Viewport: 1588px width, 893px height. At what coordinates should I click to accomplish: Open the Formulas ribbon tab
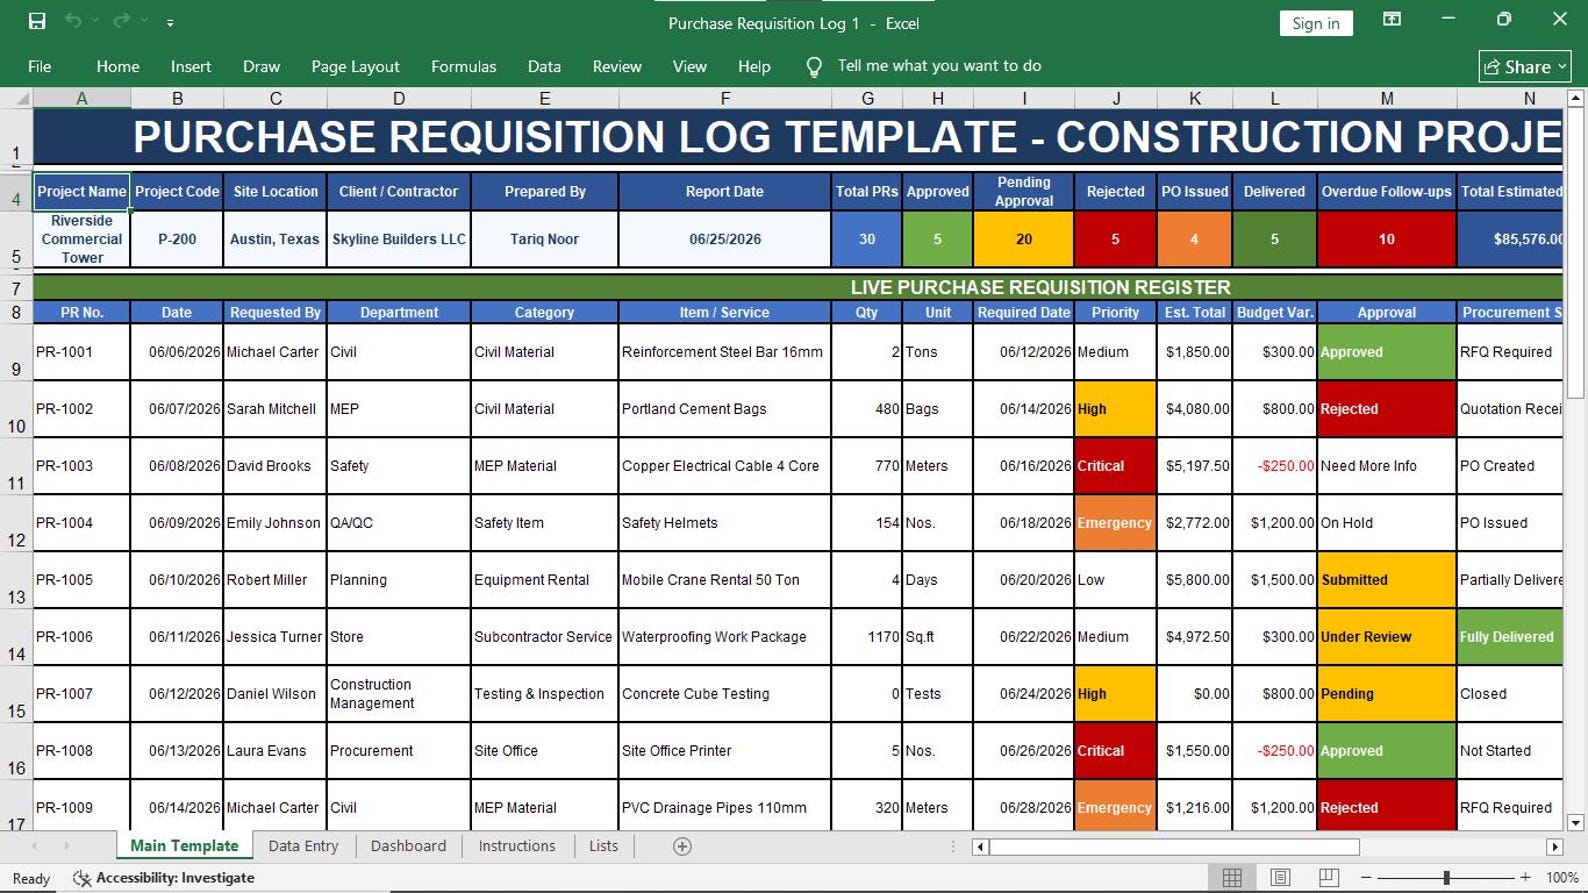click(x=463, y=67)
